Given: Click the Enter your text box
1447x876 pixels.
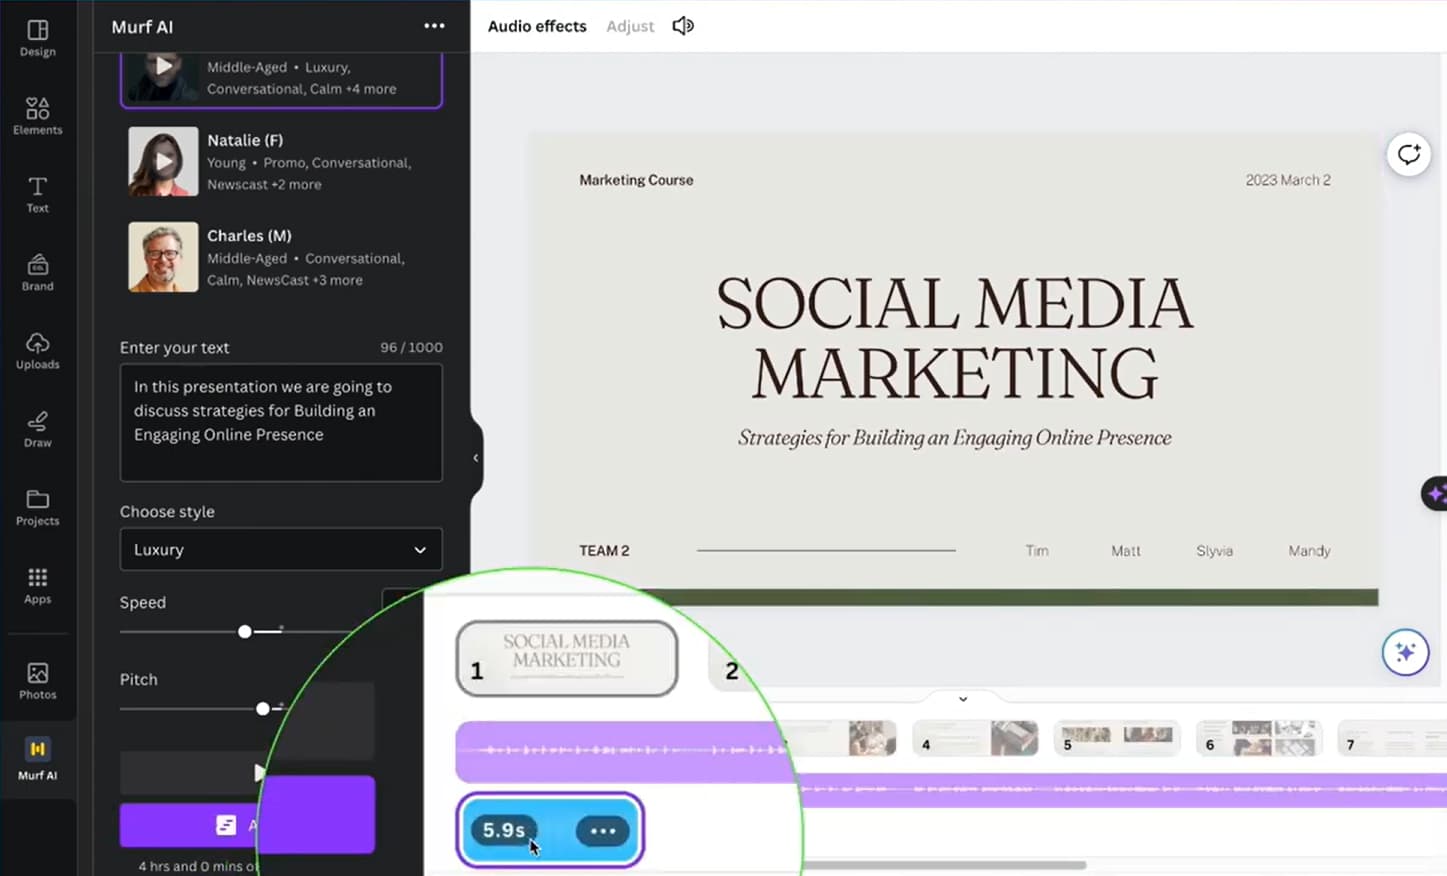Looking at the screenshot, I should (281, 422).
